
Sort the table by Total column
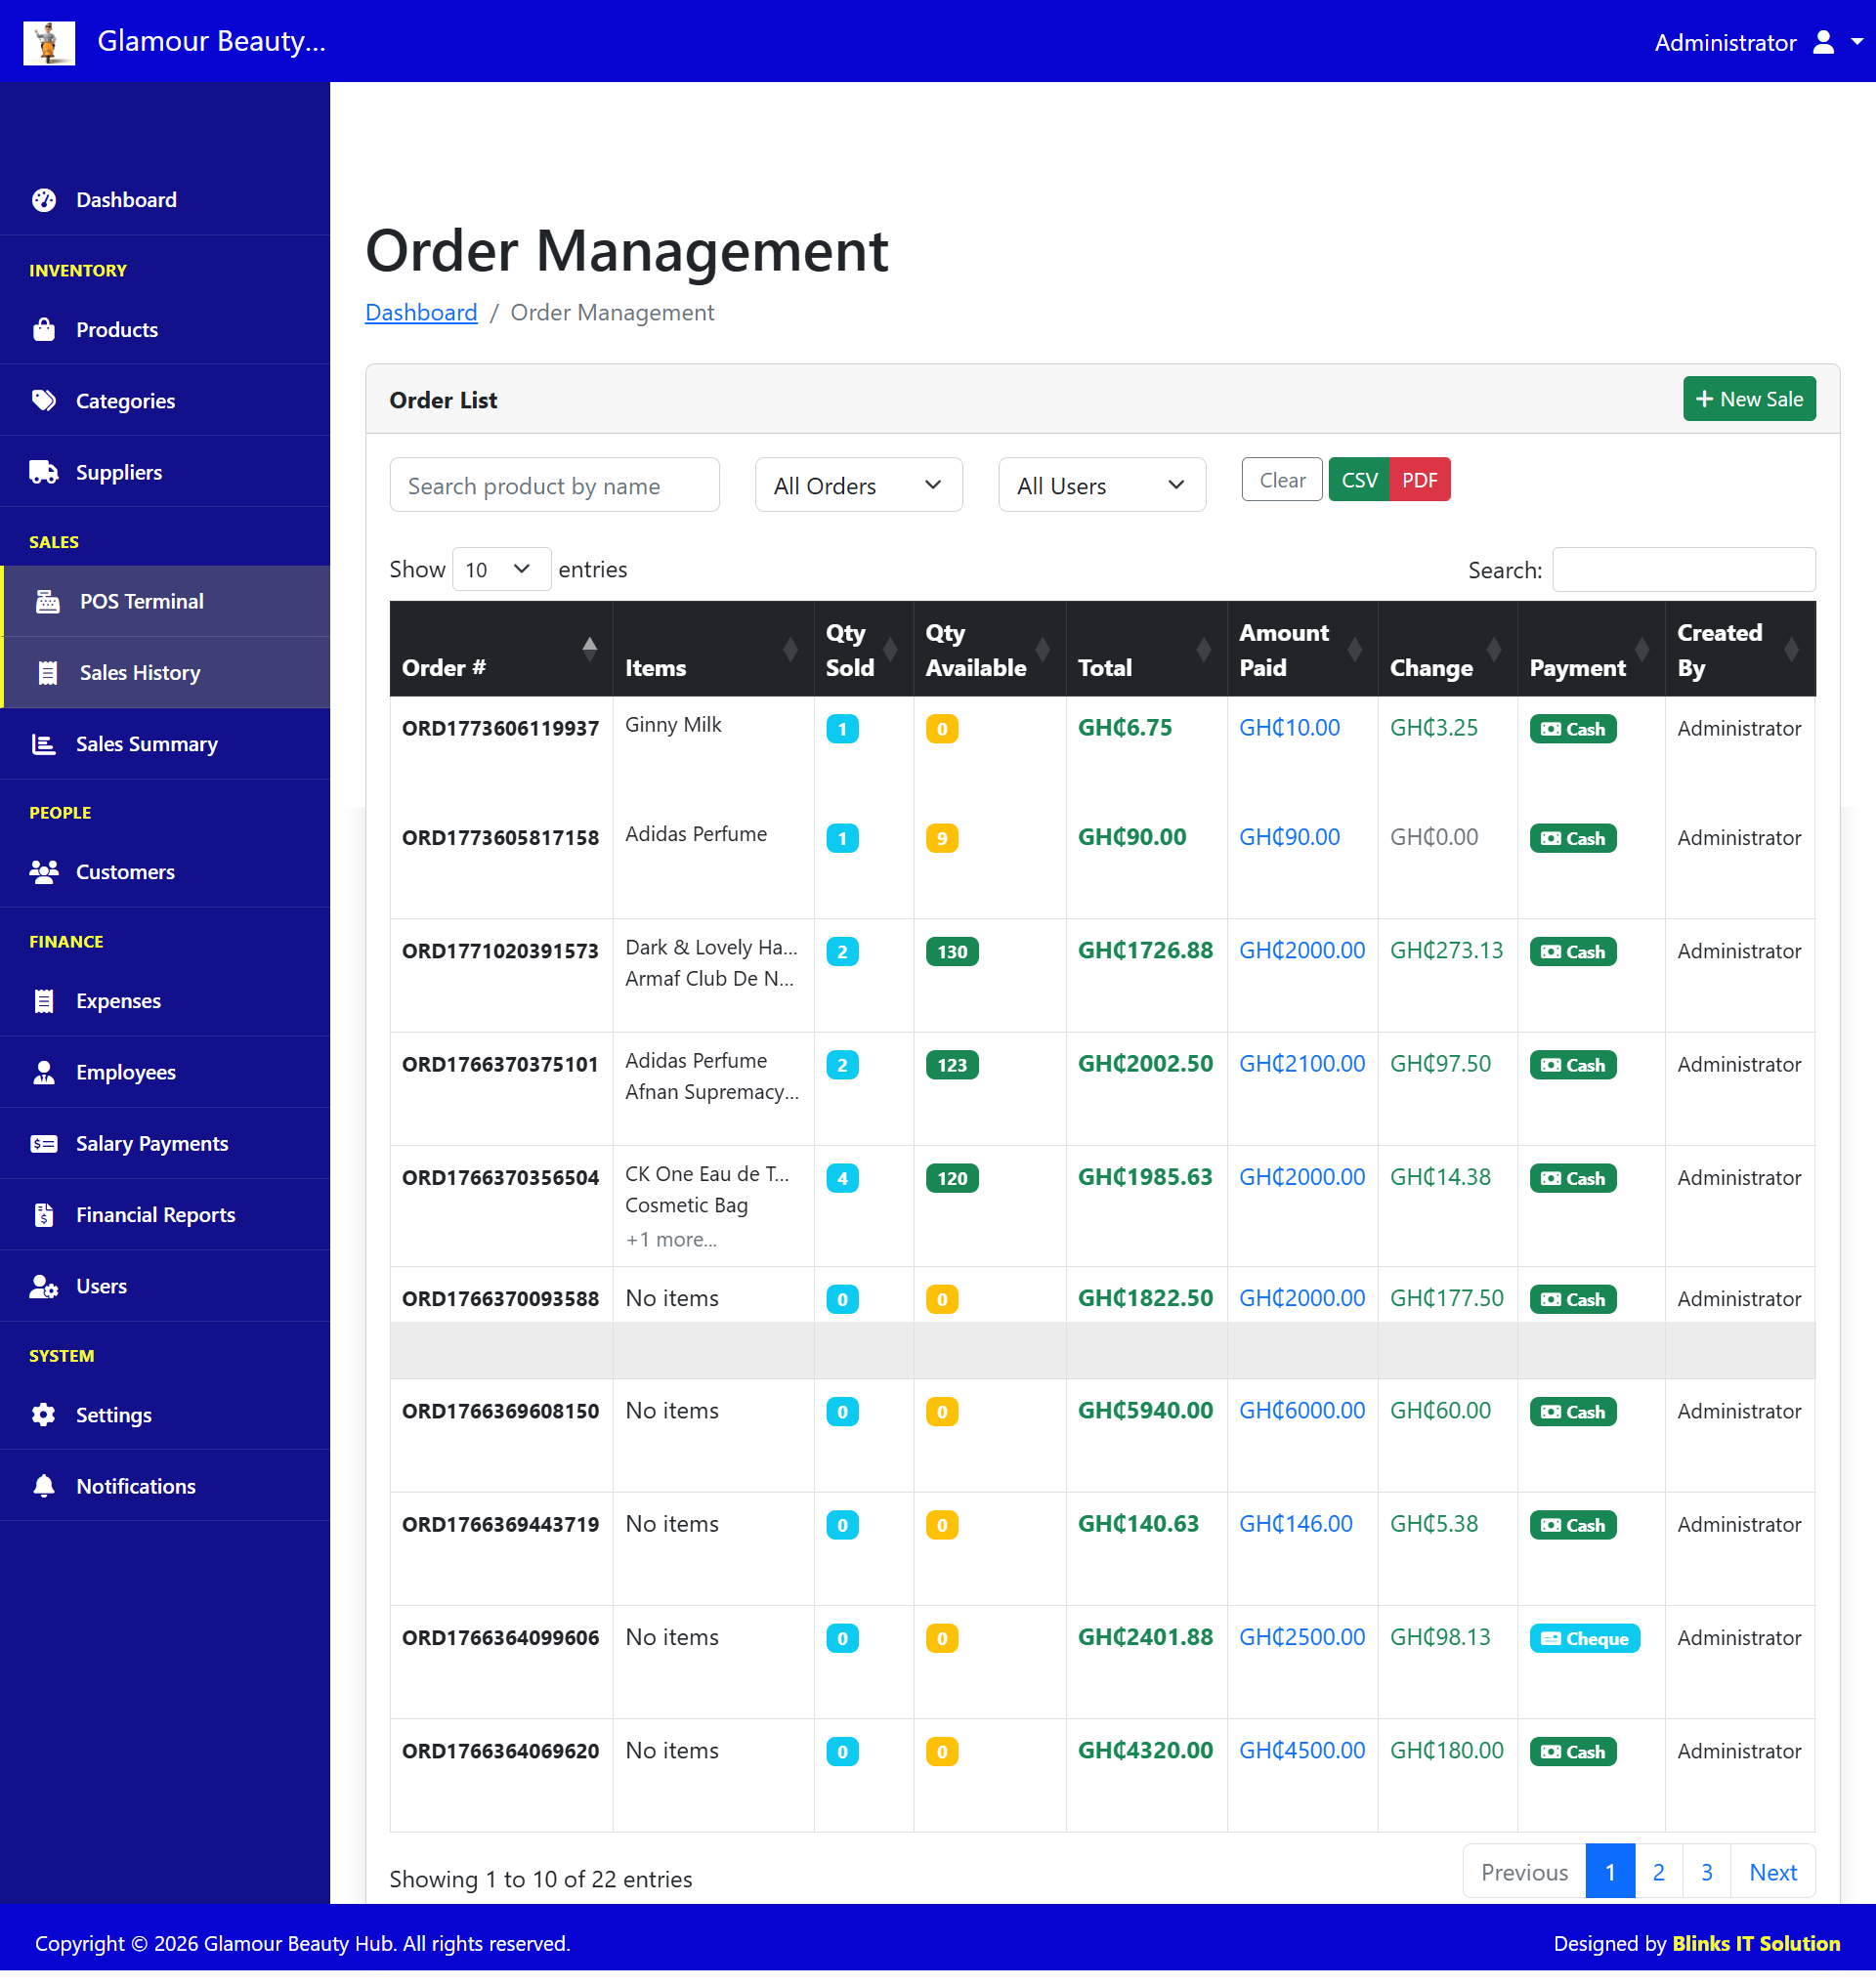(1146, 649)
